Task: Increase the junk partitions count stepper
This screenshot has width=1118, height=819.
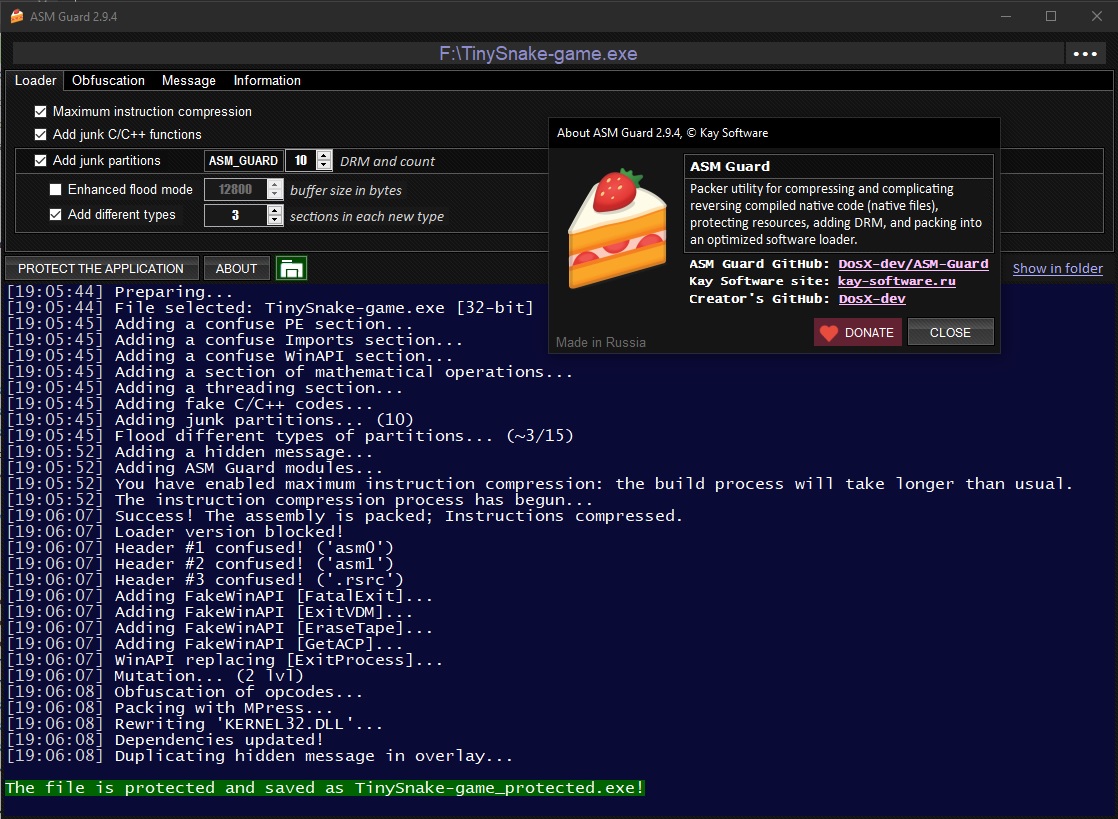Action: pyautogui.click(x=324, y=156)
